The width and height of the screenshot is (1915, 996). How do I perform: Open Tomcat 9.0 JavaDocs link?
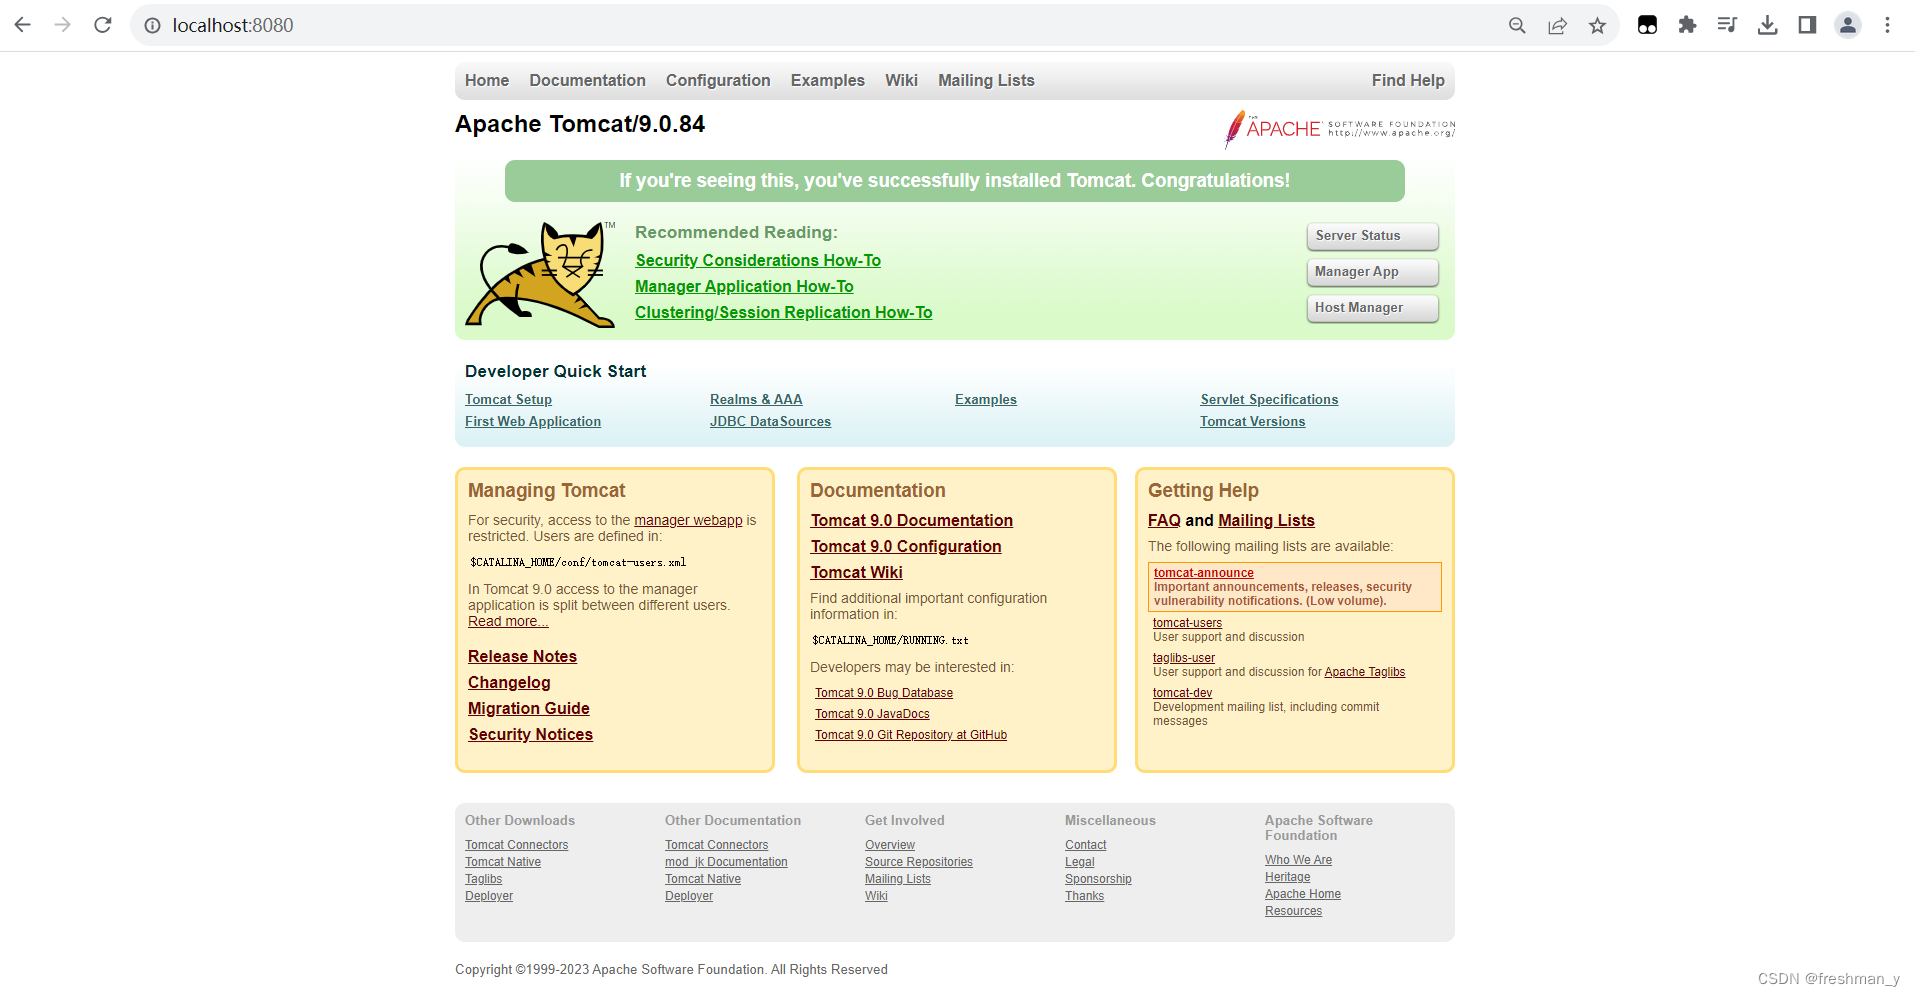point(872,714)
